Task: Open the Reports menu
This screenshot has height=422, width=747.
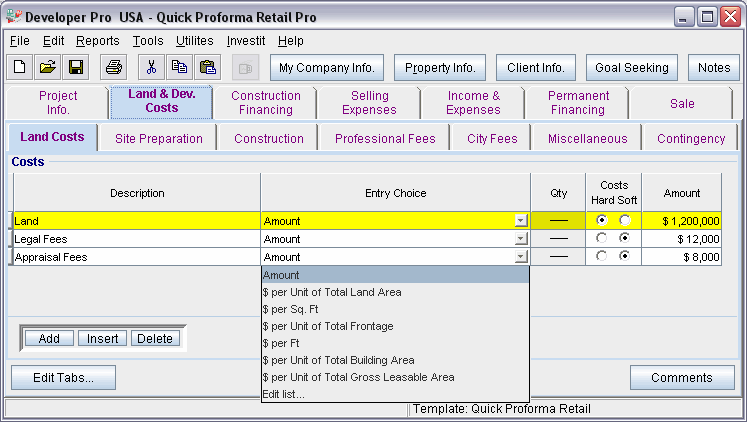Action: [98, 41]
